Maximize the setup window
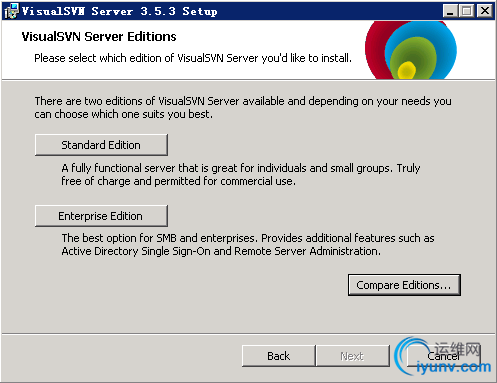The image size is (497, 383). (x=466, y=11)
